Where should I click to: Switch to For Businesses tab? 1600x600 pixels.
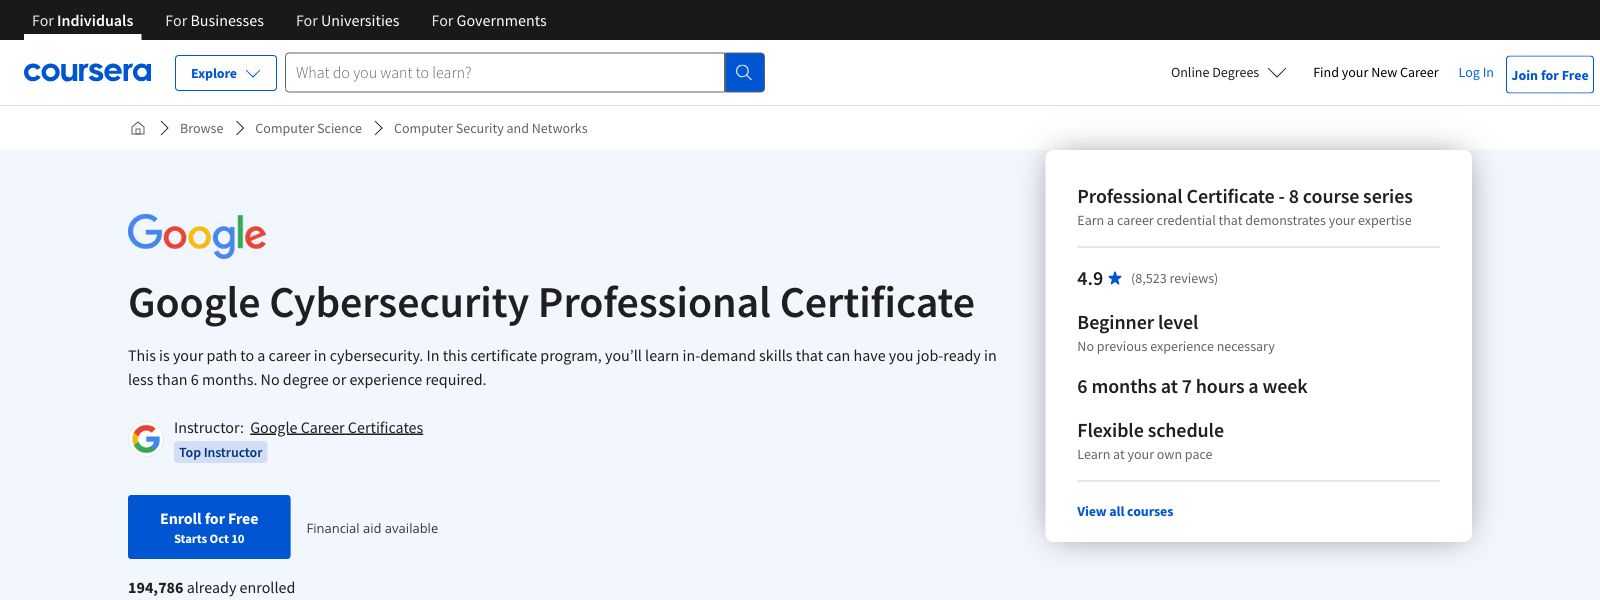point(214,20)
